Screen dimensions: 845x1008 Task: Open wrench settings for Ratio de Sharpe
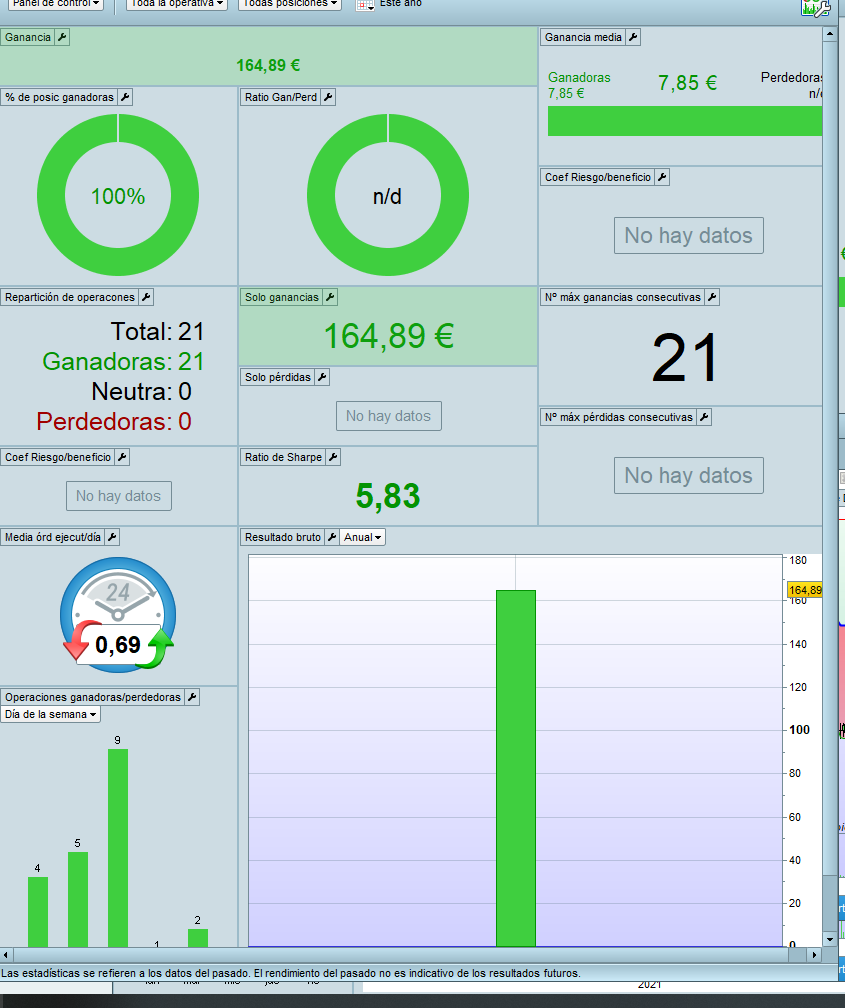333,457
